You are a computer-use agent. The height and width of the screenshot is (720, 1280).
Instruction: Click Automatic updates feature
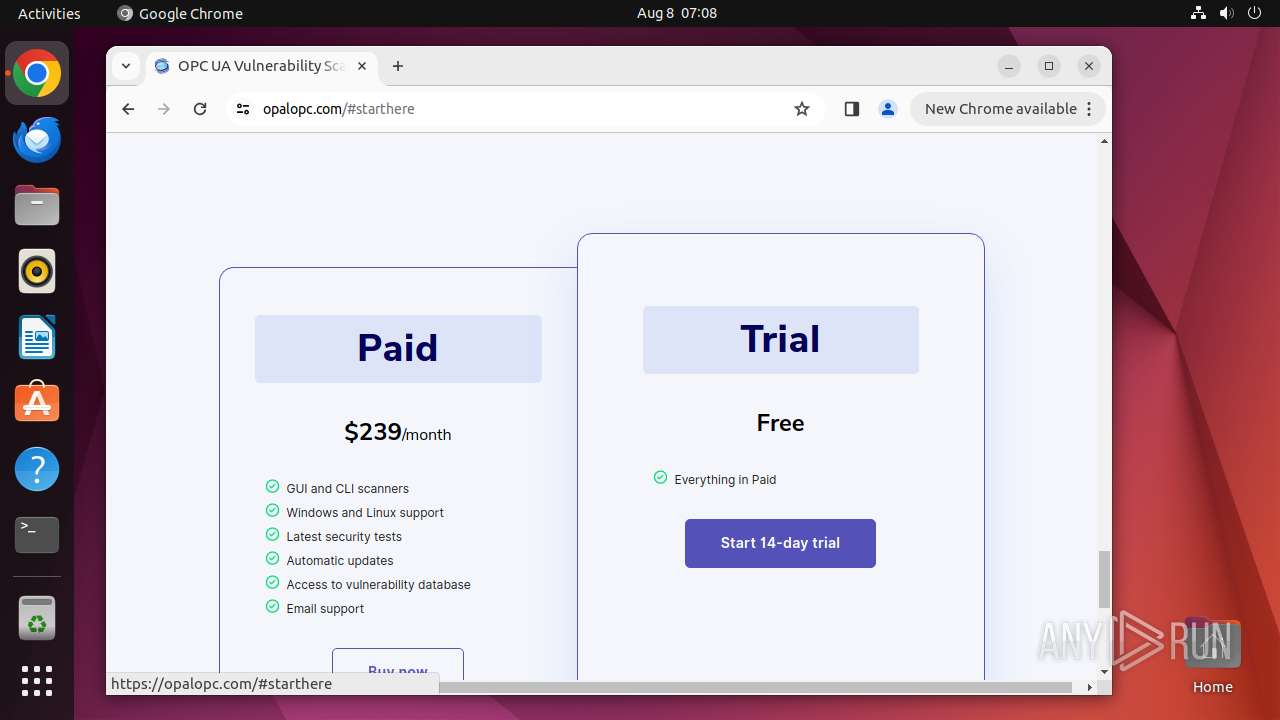pyautogui.click(x=340, y=561)
